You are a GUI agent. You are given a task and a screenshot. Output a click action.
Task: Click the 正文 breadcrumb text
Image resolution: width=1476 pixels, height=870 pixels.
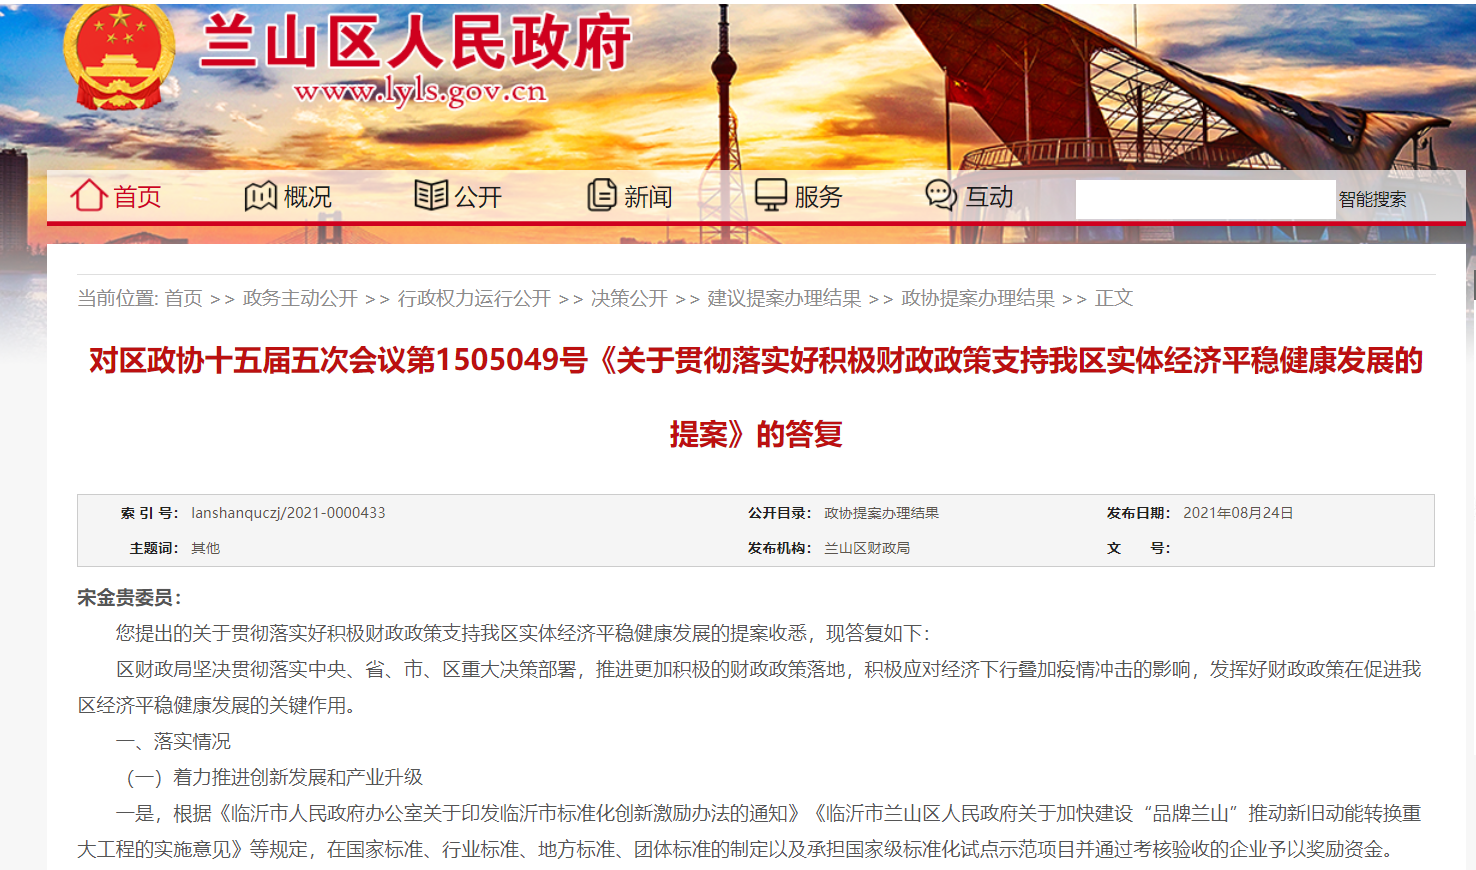[x=1114, y=298]
